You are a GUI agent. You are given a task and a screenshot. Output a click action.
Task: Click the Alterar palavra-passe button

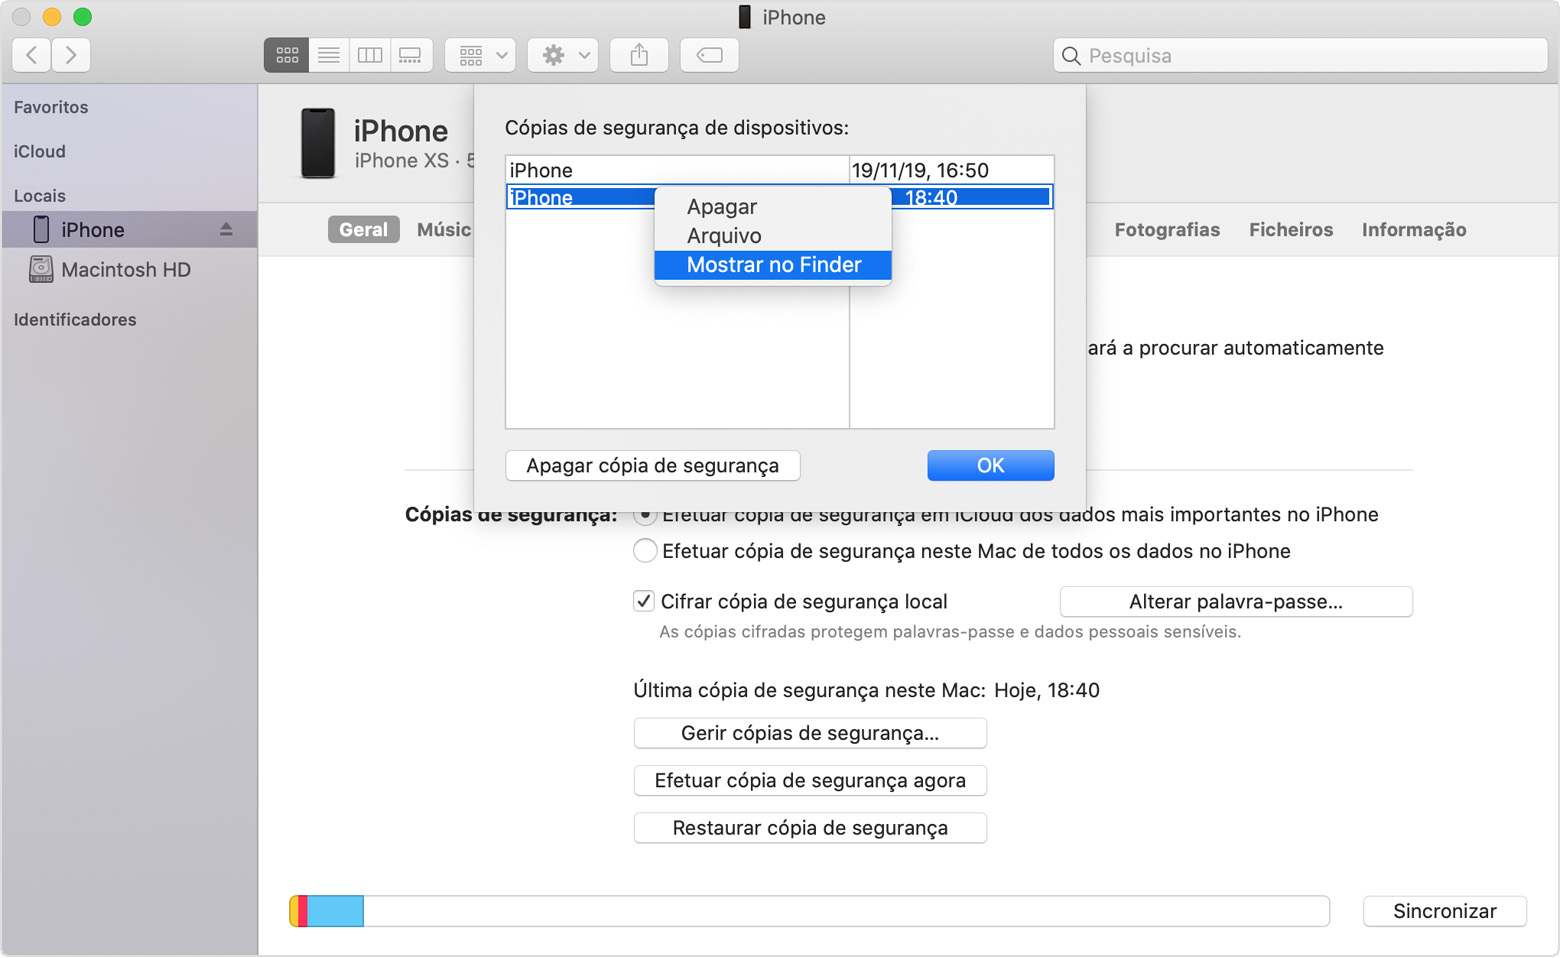point(1236,601)
